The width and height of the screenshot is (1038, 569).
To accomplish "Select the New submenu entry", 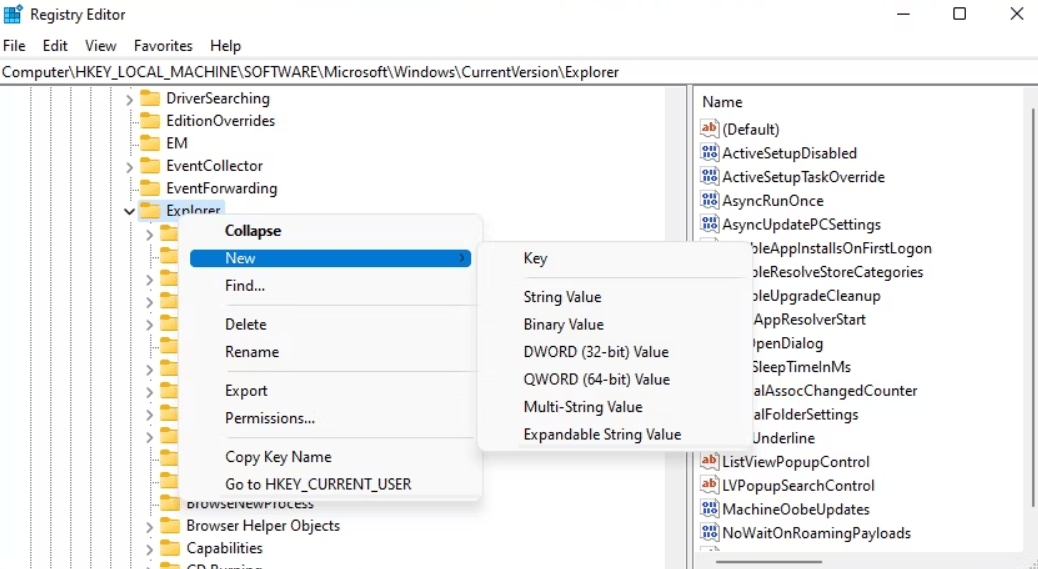I will 330,258.
